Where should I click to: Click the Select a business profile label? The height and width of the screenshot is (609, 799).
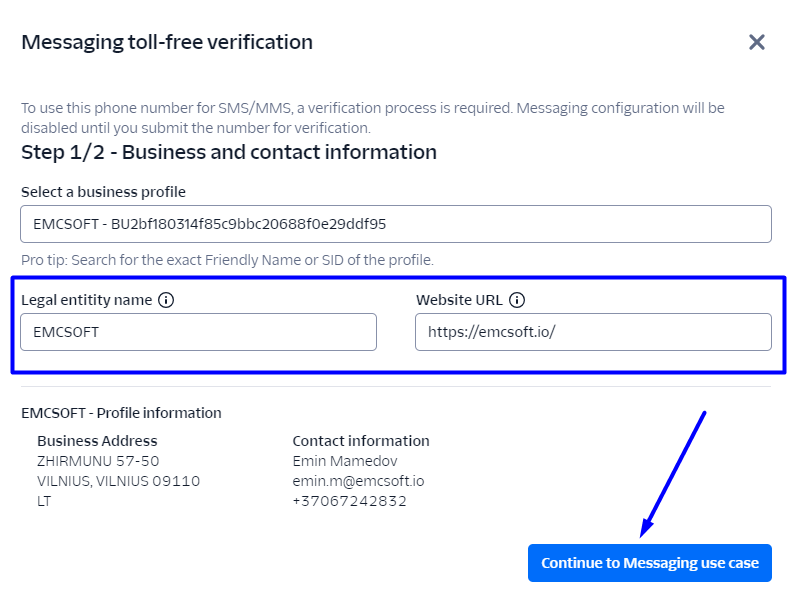coord(103,192)
